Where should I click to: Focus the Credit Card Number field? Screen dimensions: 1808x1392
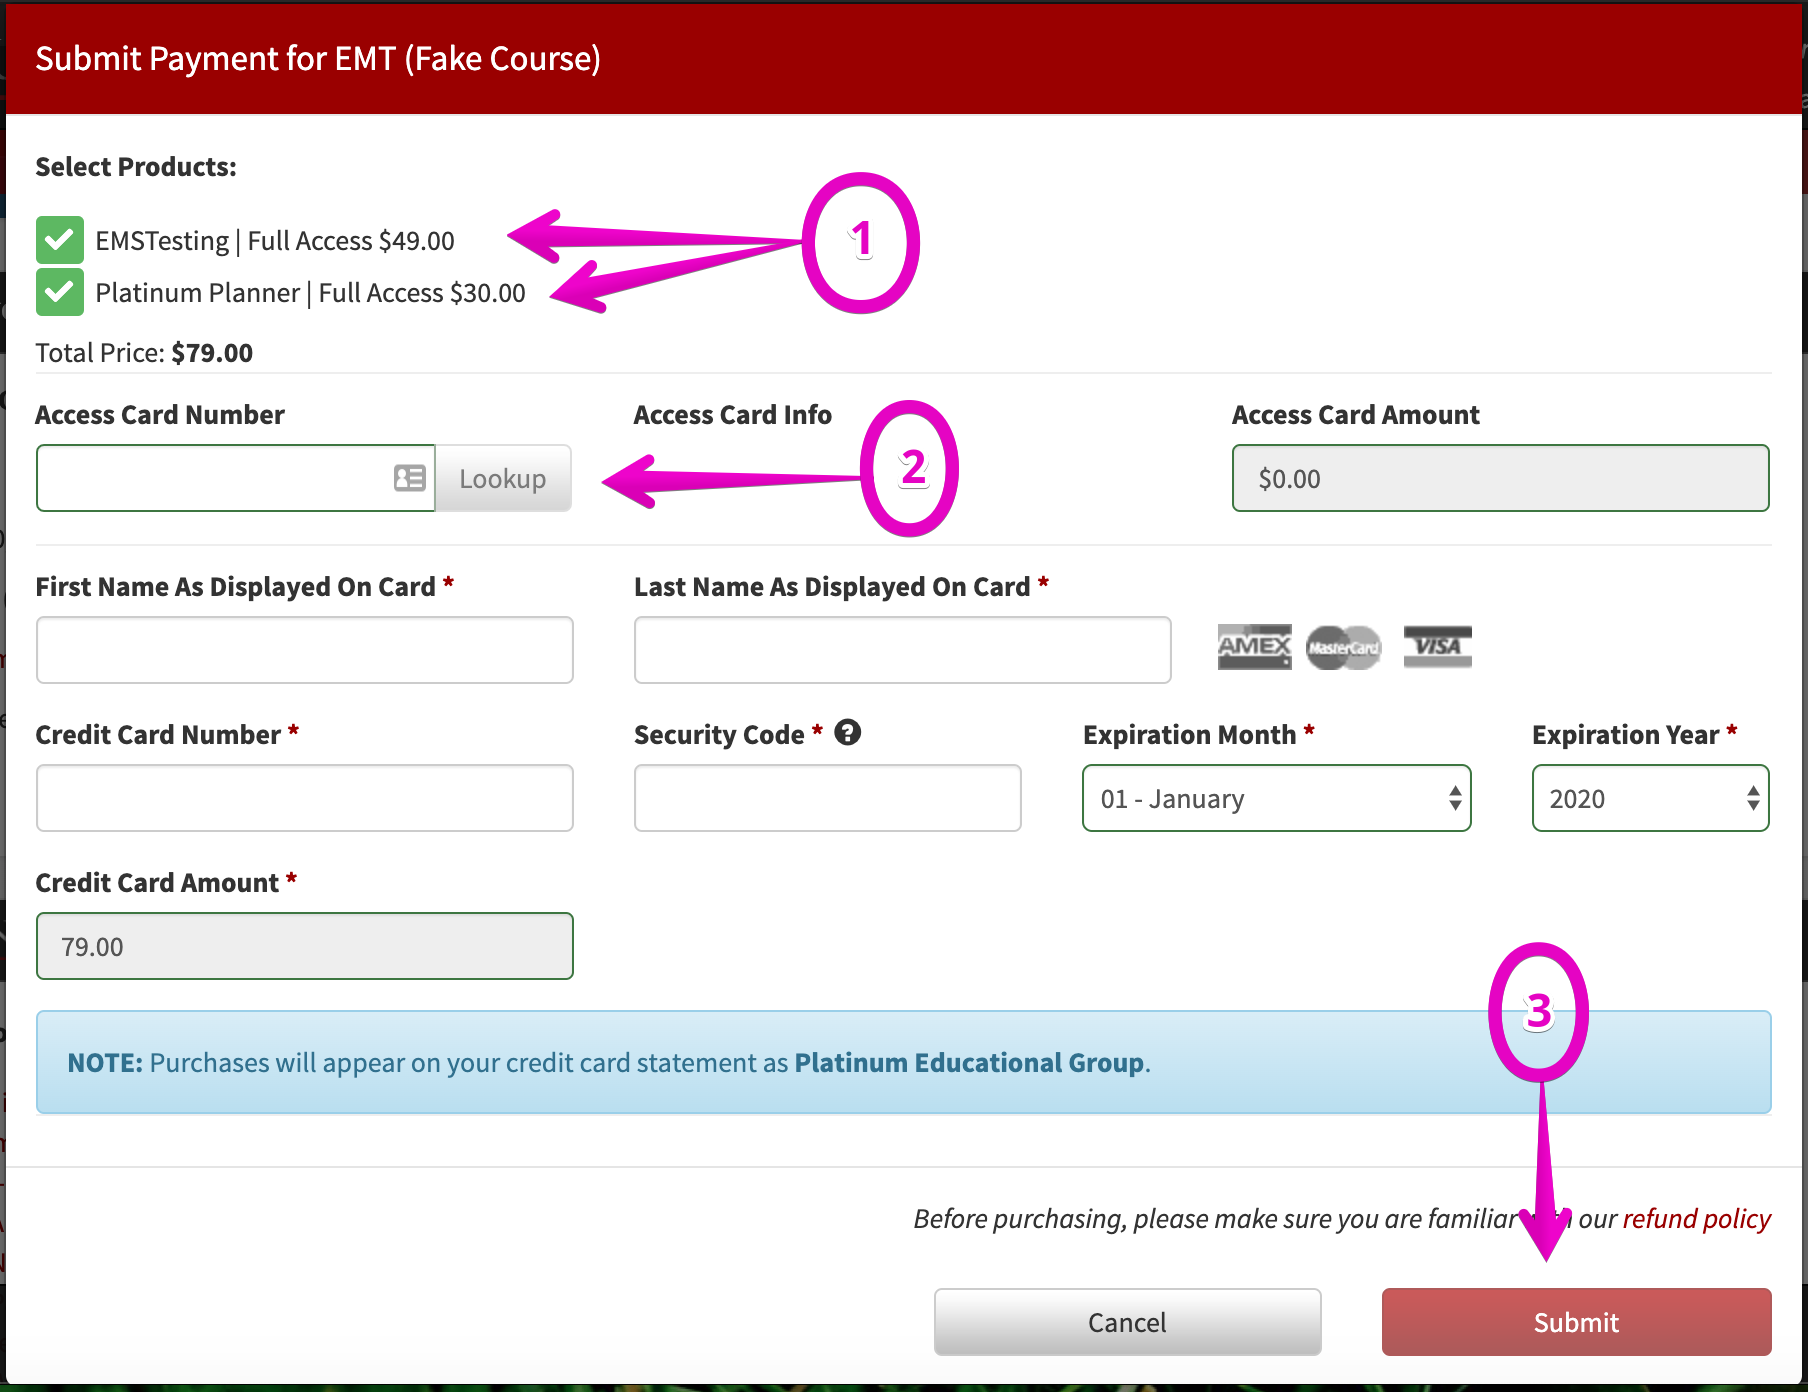[304, 798]
